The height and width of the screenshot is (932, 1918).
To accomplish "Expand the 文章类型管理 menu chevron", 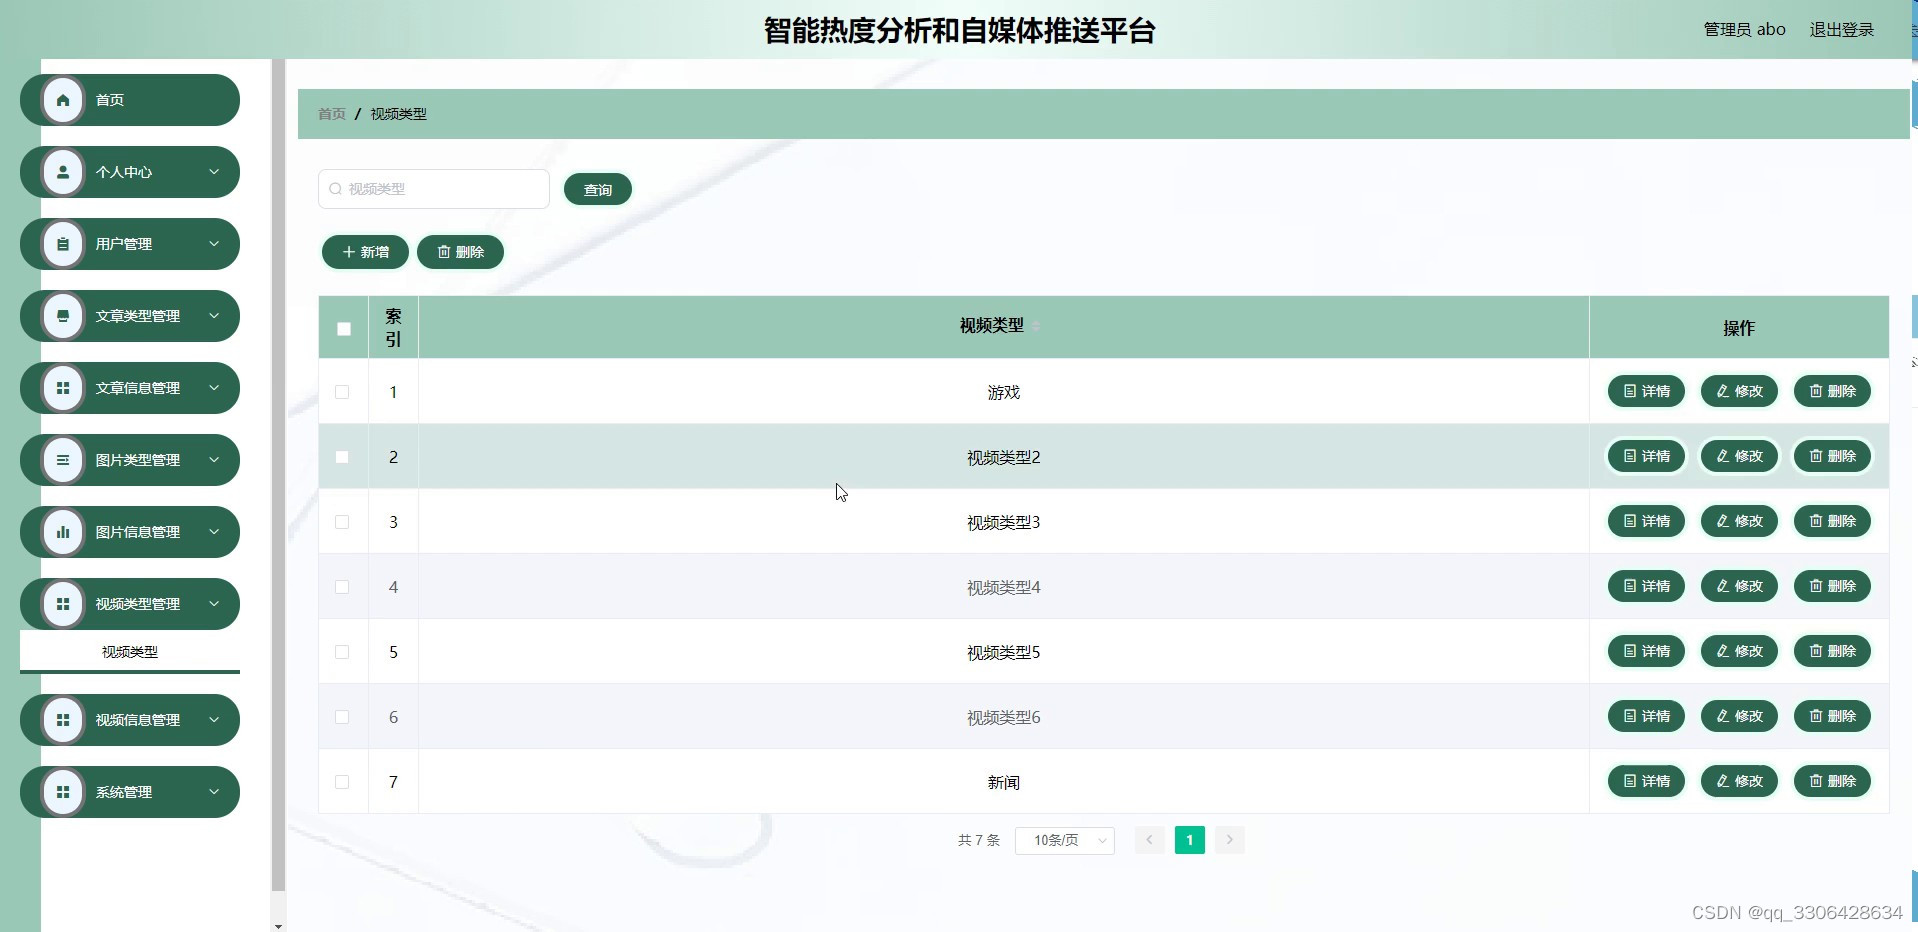I will [214, 316].
